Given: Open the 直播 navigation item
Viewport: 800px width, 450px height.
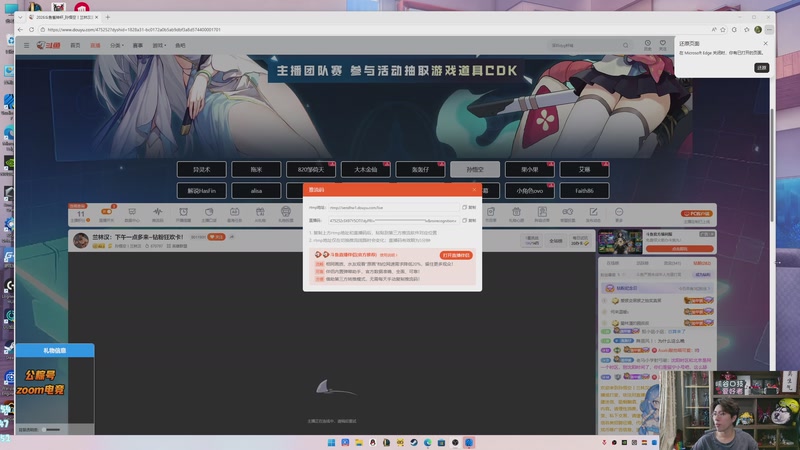Looking at the screenshot, I should 95,45.
